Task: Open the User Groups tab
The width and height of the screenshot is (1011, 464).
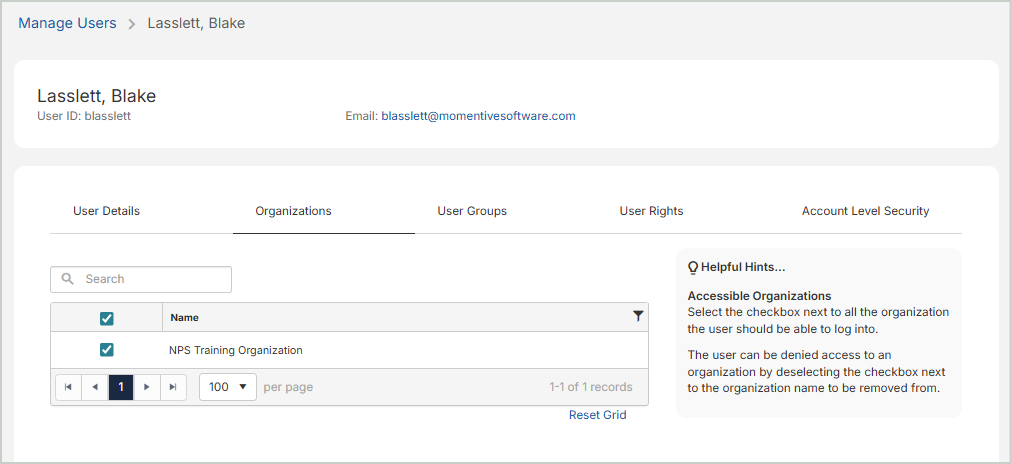Action: coord(472,211)
